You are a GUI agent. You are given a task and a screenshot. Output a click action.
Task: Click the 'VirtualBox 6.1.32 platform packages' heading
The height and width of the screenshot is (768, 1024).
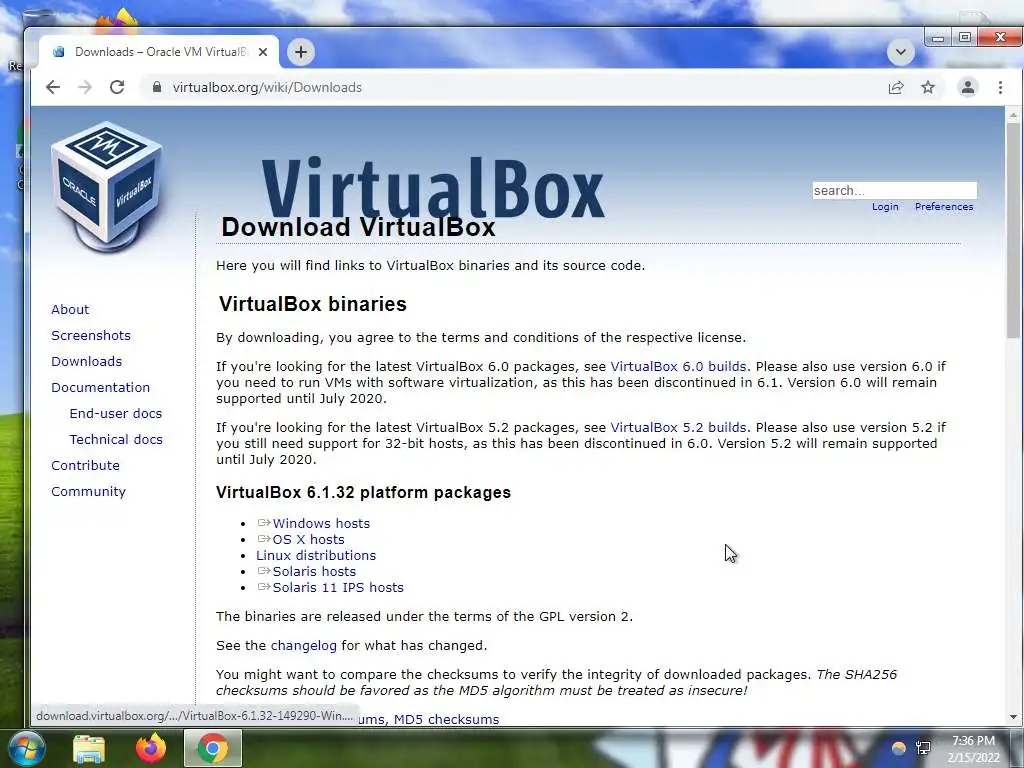point(363,492)
